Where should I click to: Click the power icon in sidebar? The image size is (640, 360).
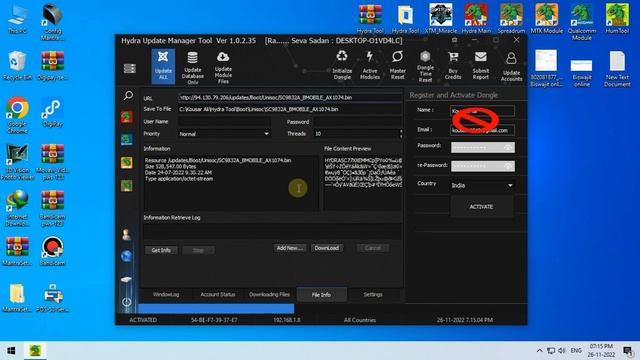pos(127,302)
